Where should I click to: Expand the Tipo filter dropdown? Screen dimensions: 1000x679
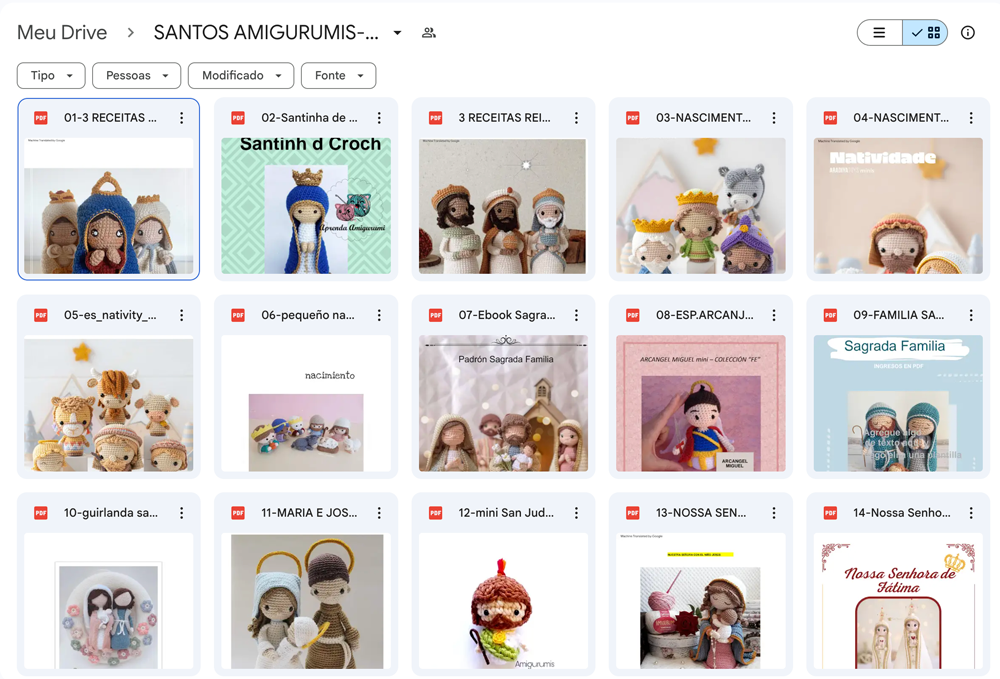point(51,75)
